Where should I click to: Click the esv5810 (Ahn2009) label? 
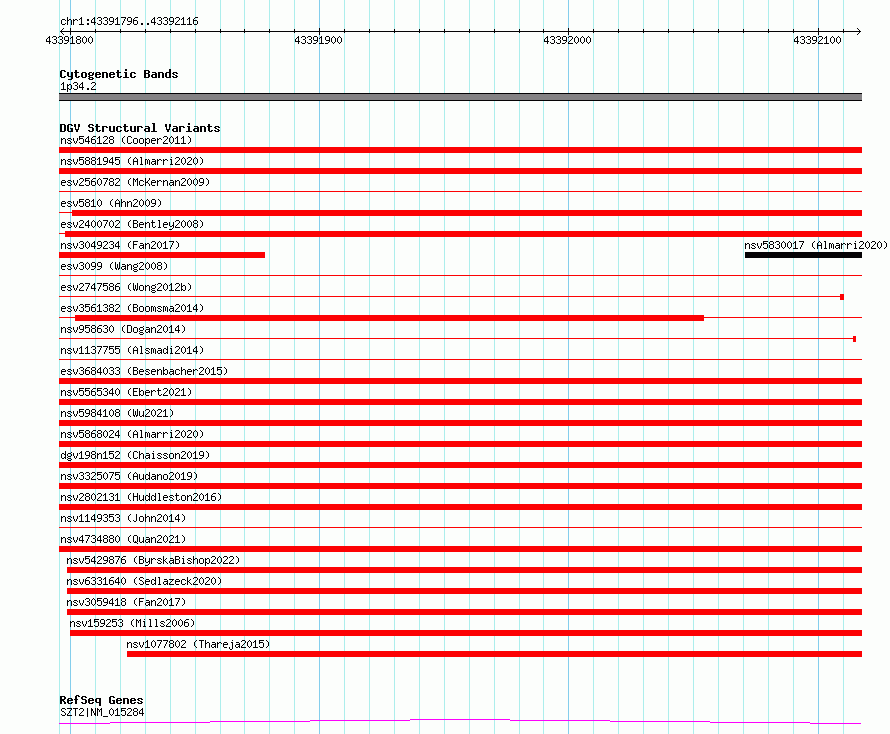[x=111, y=203]
